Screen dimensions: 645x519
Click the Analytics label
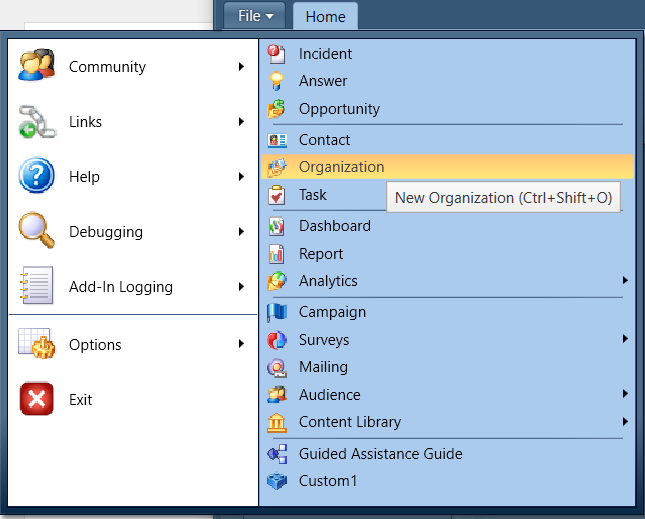[x=328, y=281]
